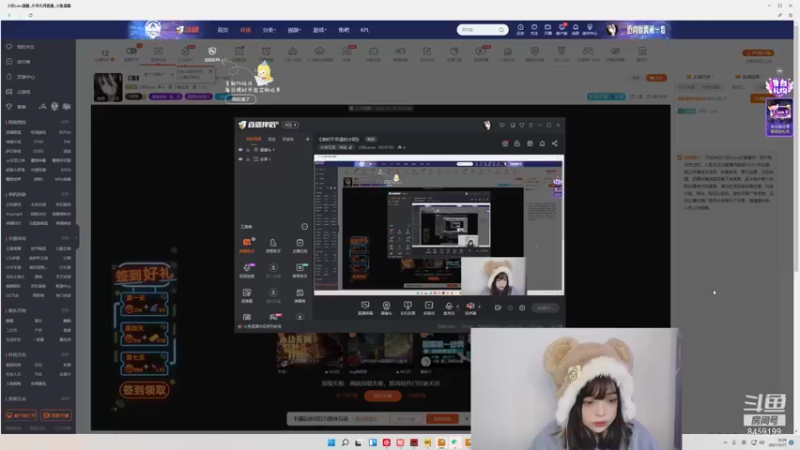The height and width of the screenshot is (450, 800).
Task: Open the 创作中心 icon in header
Action: coord(589,29)
